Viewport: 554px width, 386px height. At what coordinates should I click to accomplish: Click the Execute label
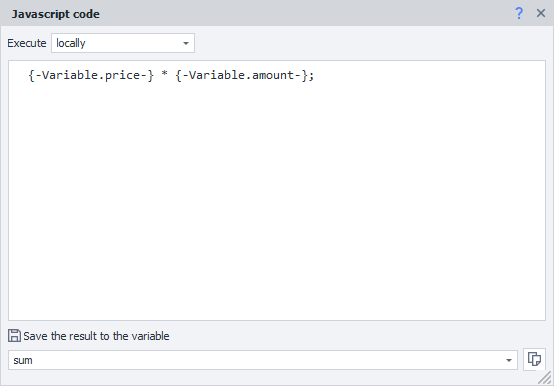(26, 43)
